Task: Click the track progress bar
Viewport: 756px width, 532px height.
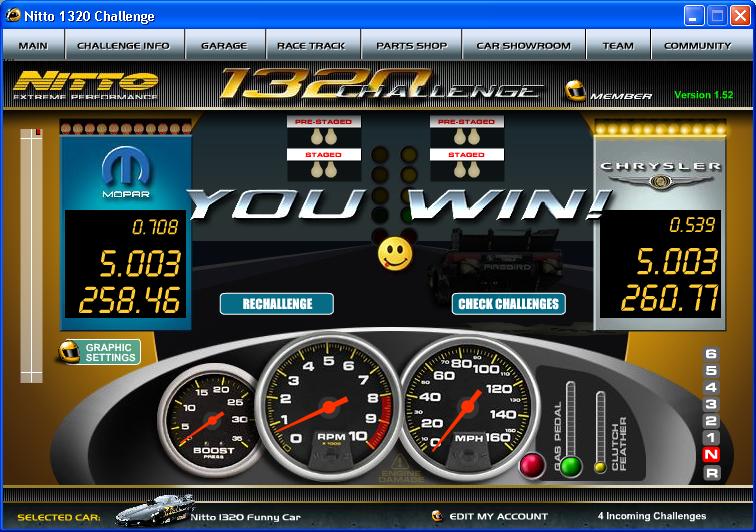Action: (x=31, y=256)
